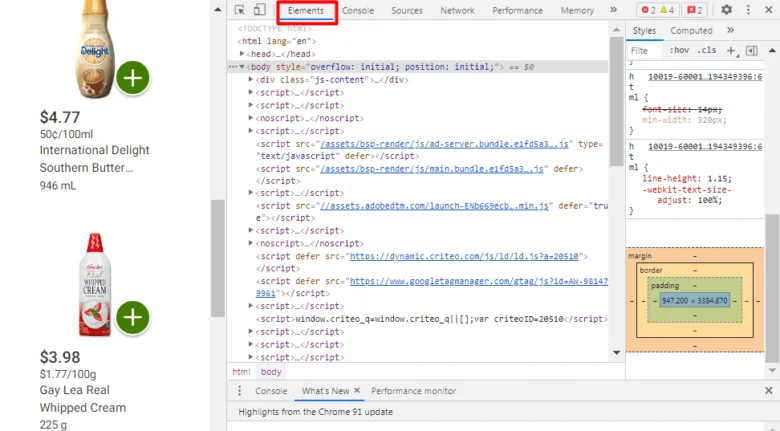780x431 pixels.
Task: Select the Computed pane tab
Action: coord(691,31)
